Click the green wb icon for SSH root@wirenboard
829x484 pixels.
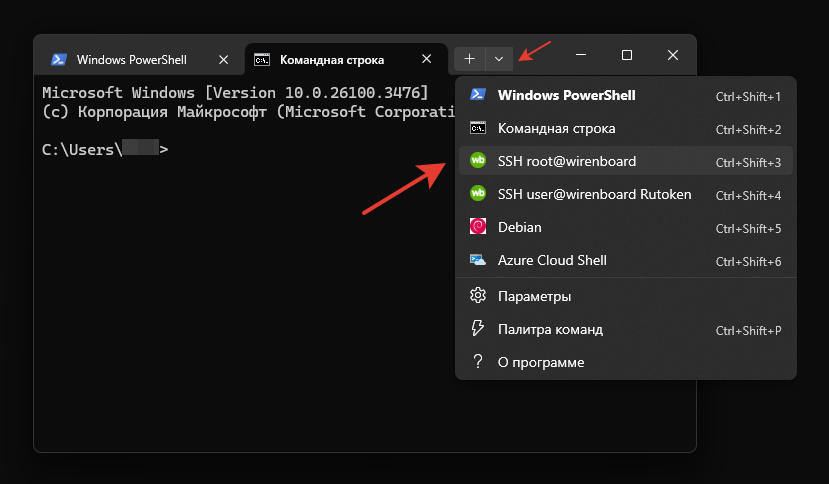pyautogui.click(x=478, y=160)
